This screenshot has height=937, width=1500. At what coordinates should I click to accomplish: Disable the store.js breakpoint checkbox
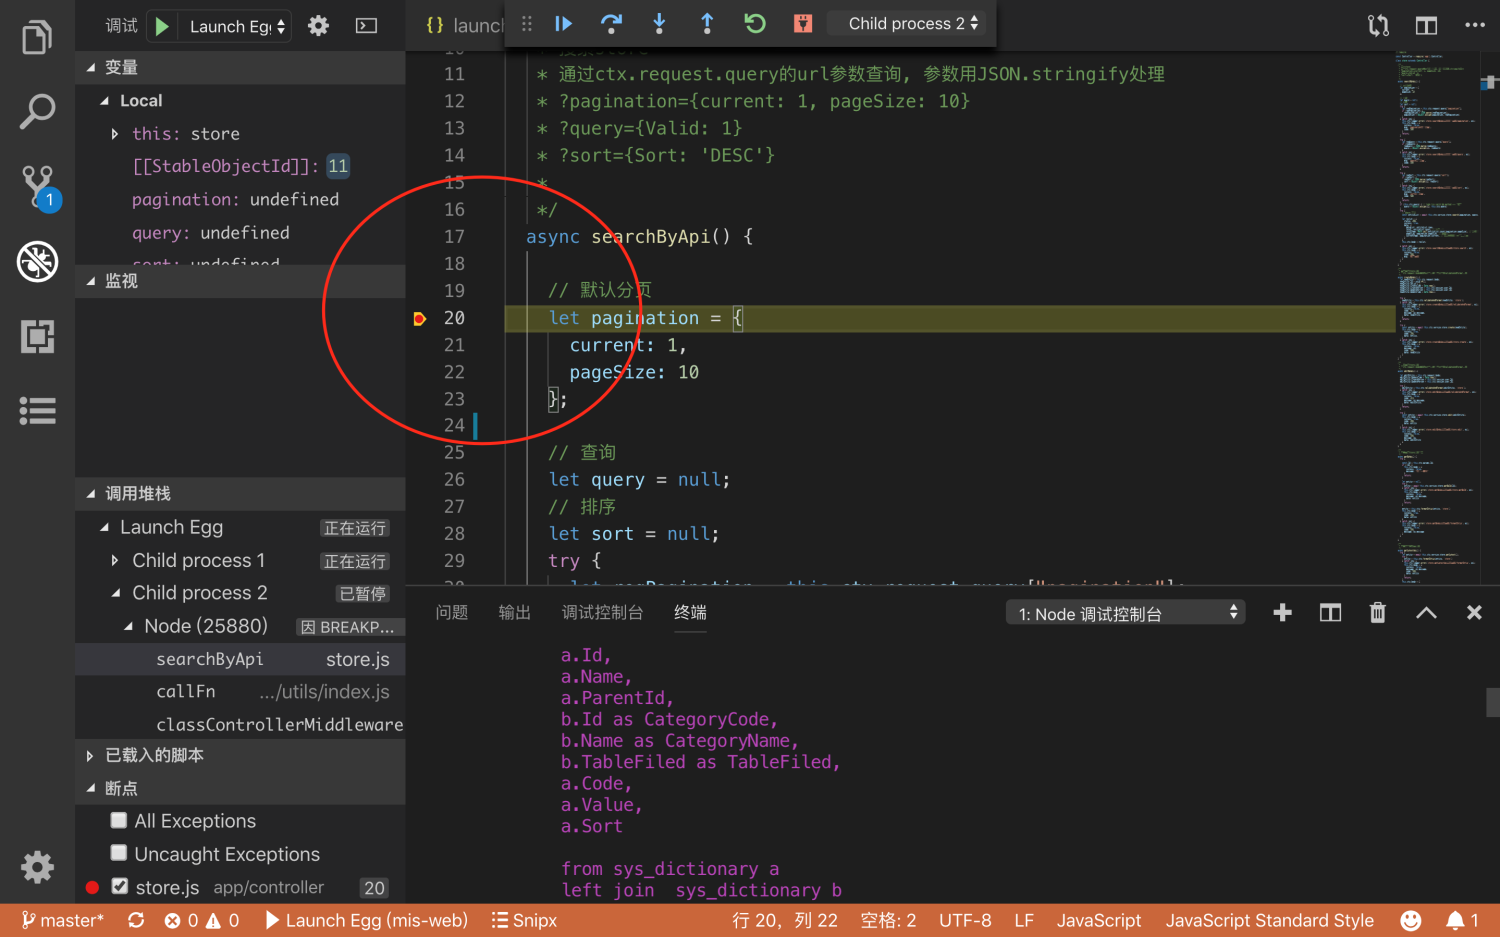(120, 886)
